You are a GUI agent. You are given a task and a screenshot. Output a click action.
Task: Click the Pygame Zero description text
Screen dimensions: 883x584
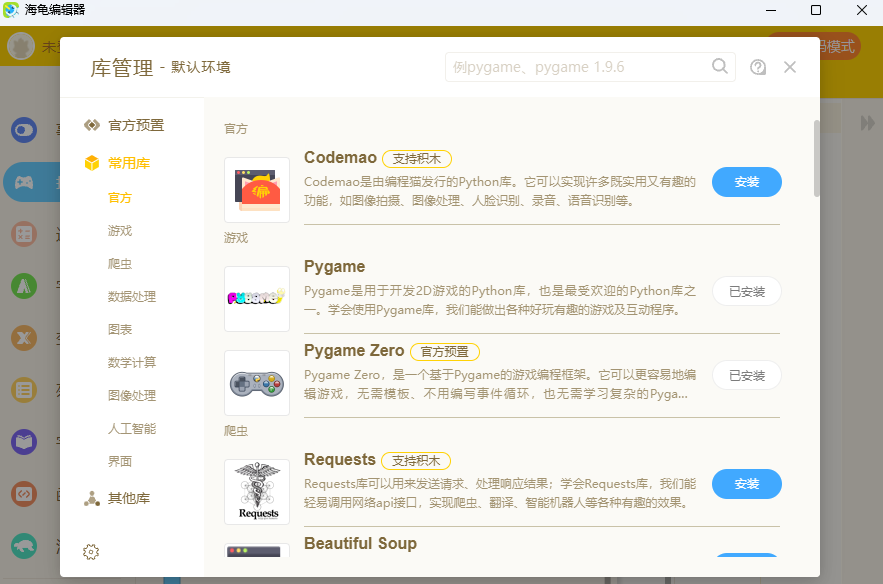tap(500, 384)
